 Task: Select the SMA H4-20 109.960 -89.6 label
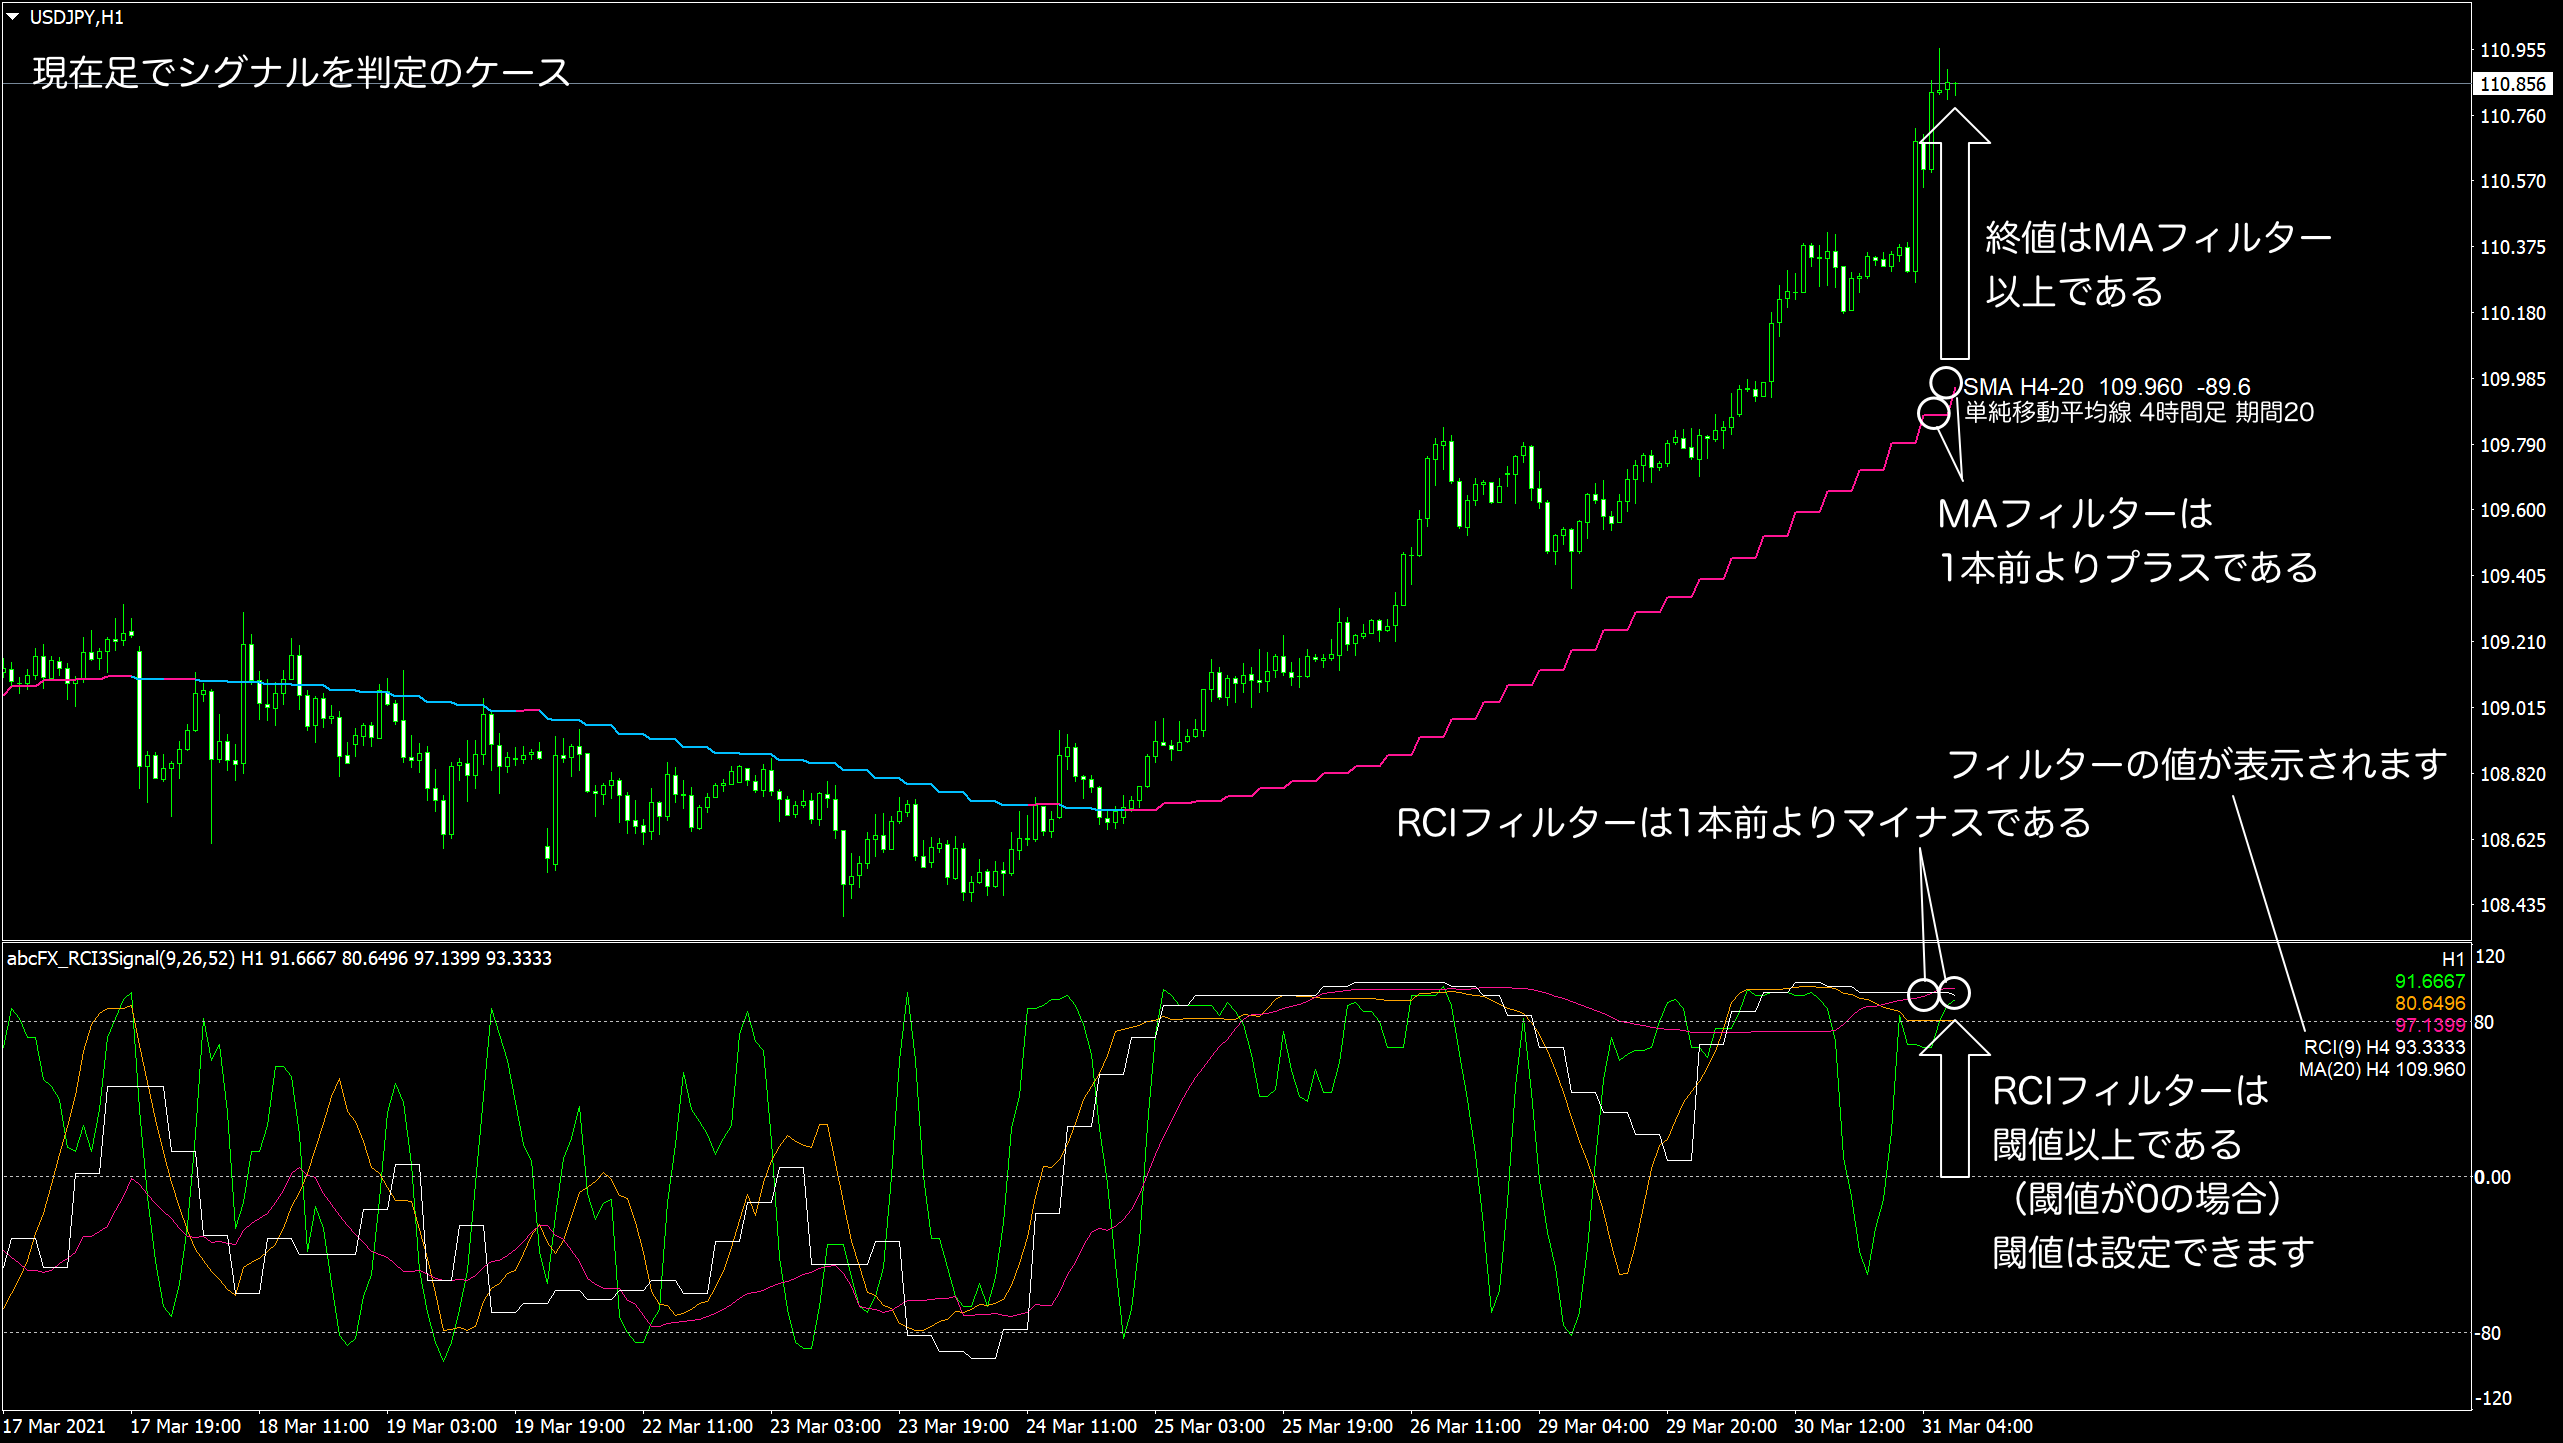2106,387
